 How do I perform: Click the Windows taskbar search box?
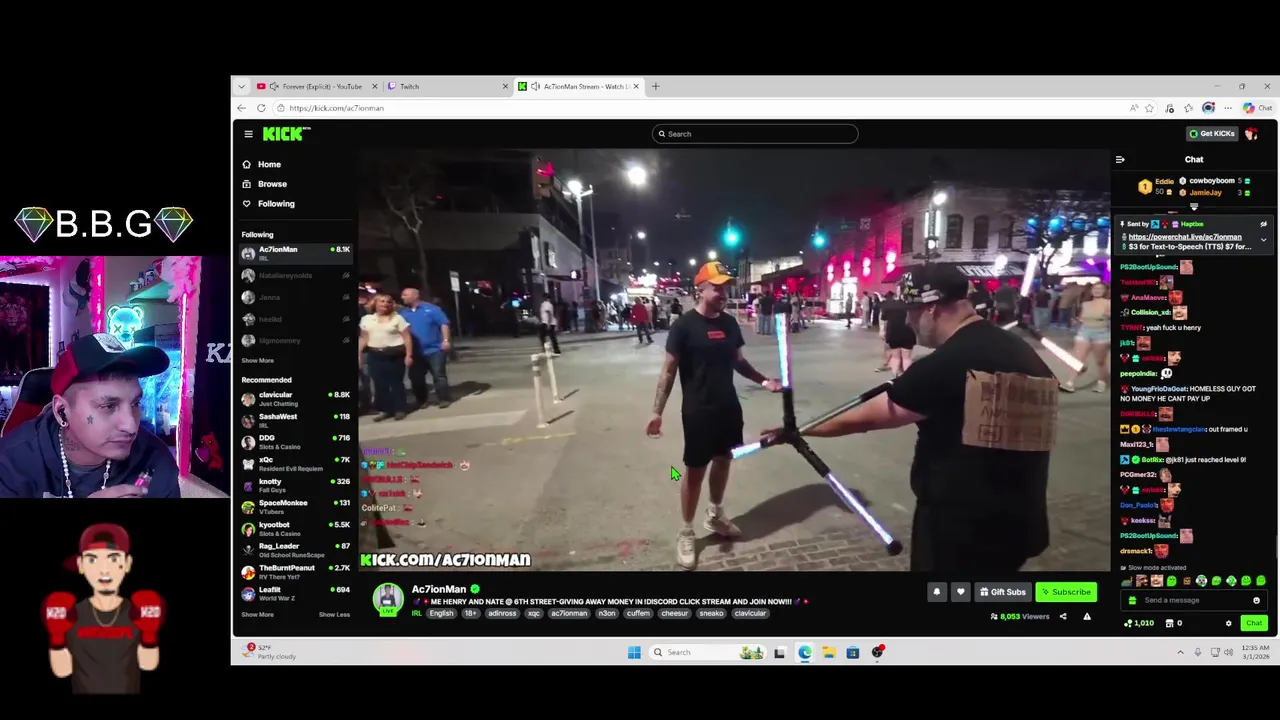coord(708,653)
